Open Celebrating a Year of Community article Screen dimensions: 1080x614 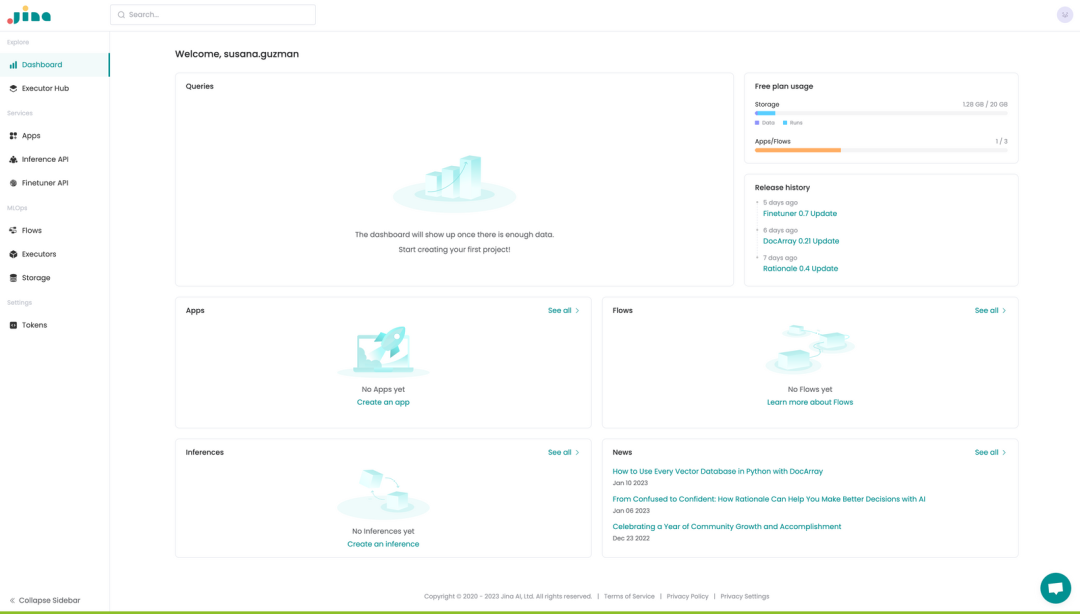point(727,526)
